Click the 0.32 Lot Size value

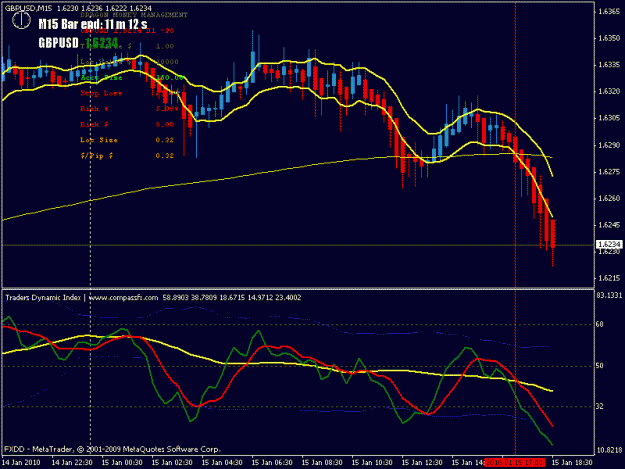tap(165, 140)
